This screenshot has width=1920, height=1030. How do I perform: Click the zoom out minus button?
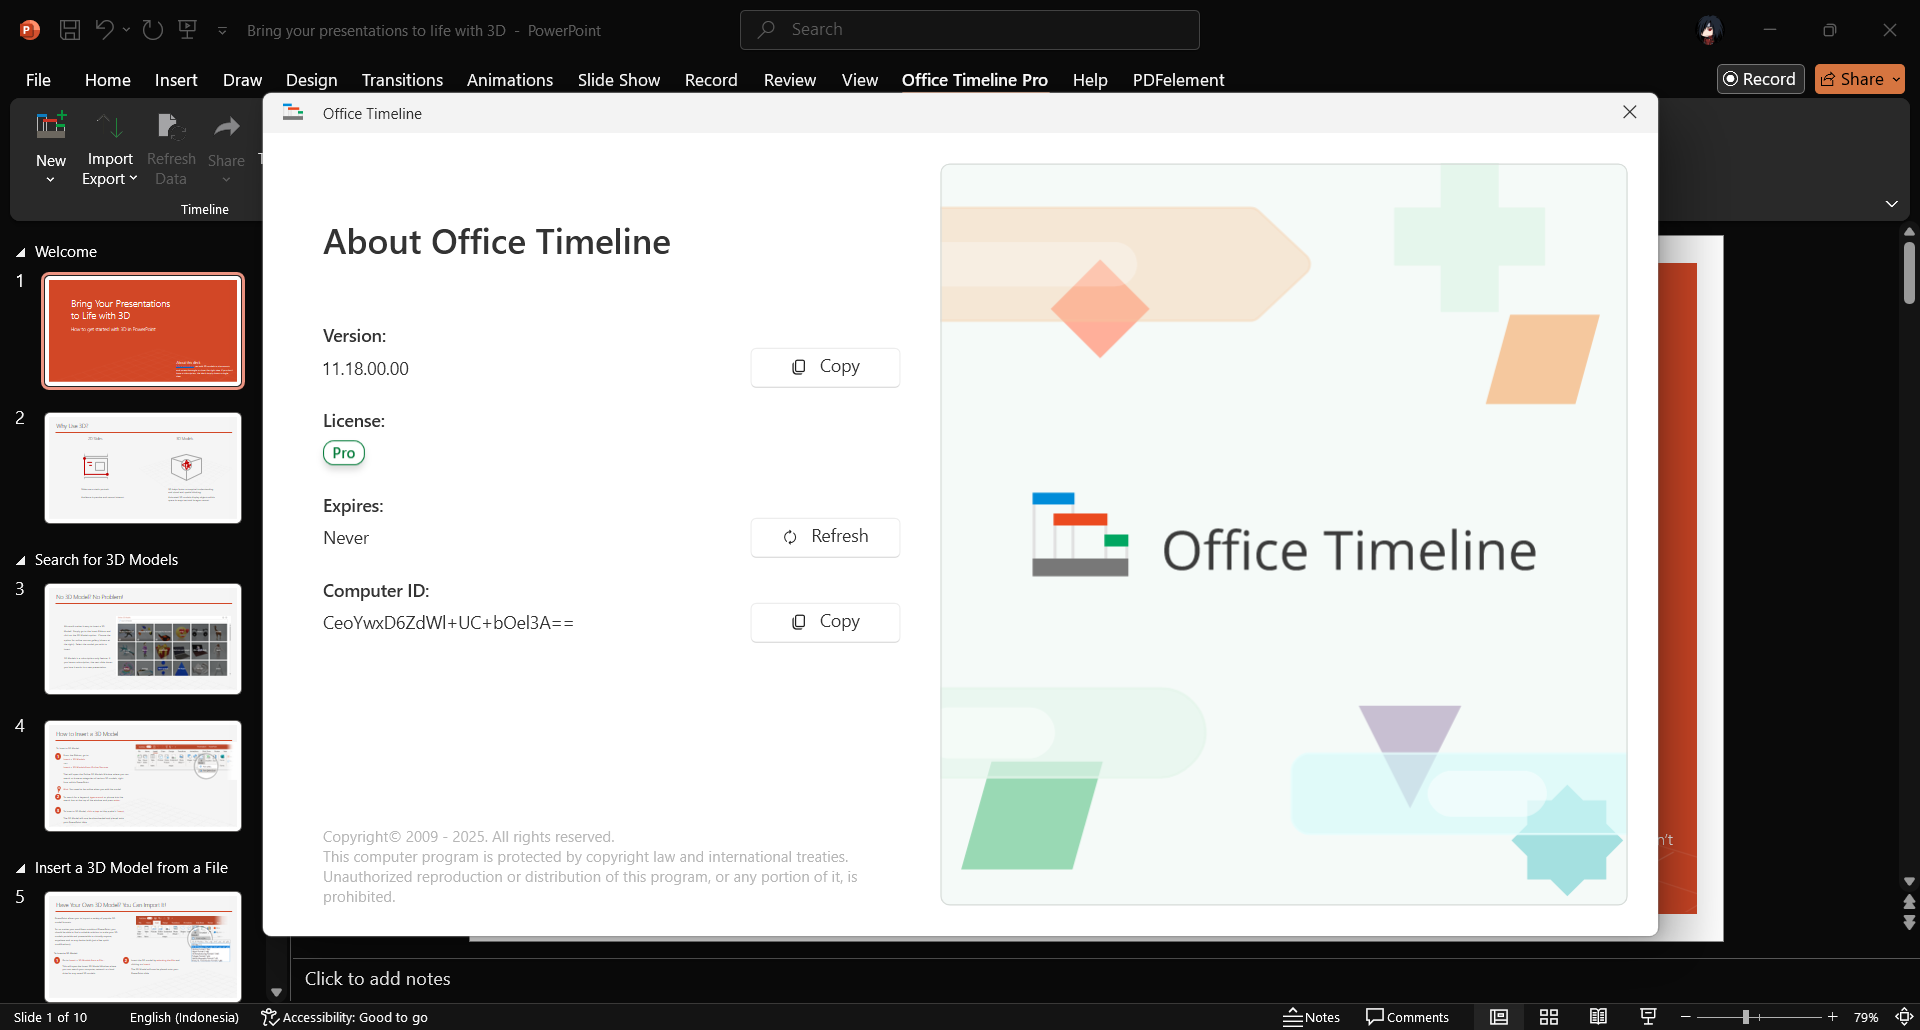point(1686,1017)
